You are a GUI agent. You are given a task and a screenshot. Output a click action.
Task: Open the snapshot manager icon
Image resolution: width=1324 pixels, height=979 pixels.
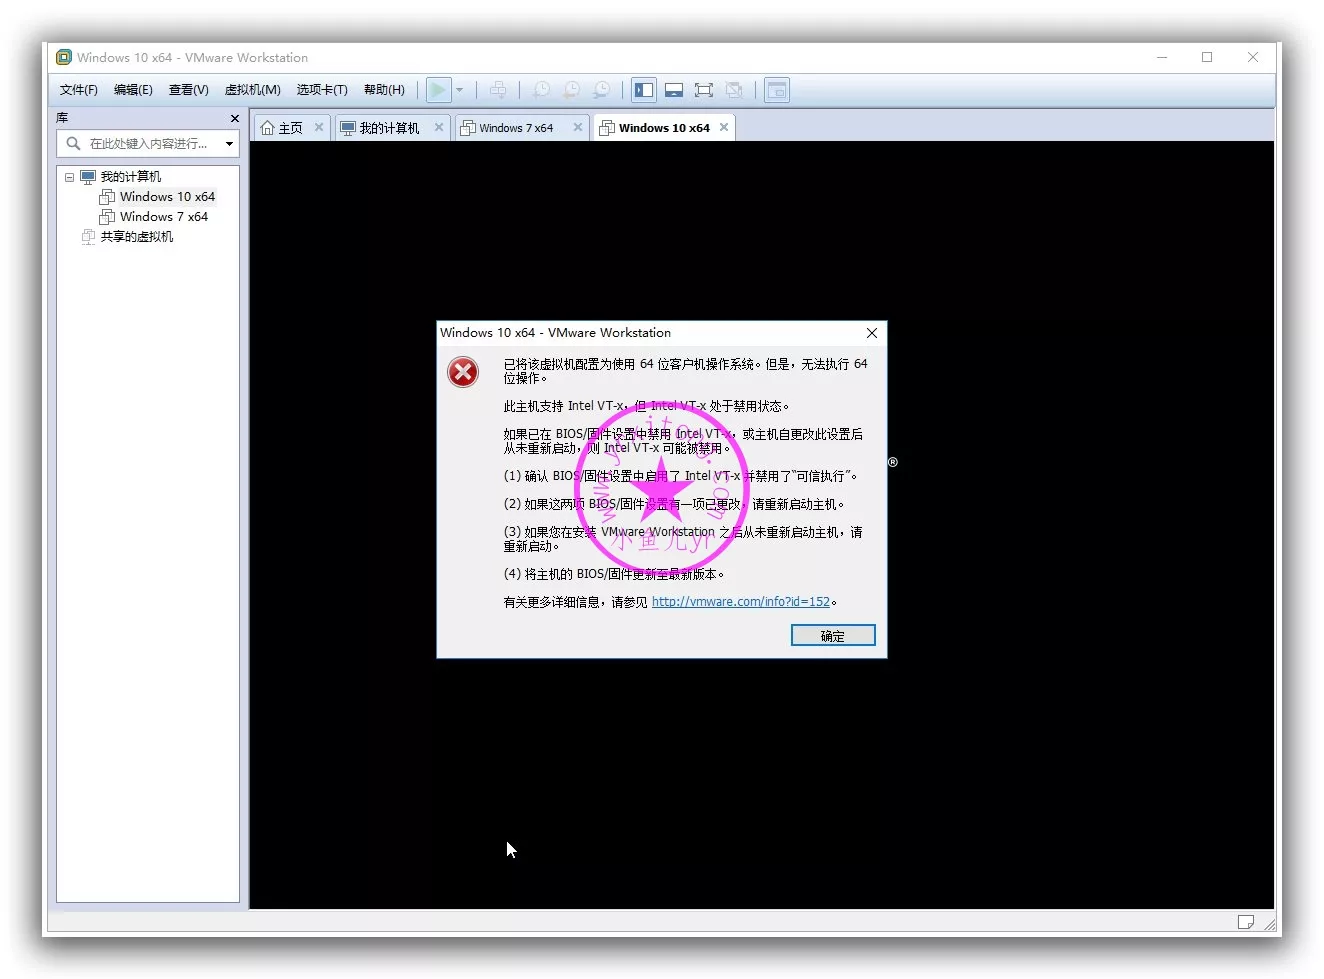tap(601, 89)
